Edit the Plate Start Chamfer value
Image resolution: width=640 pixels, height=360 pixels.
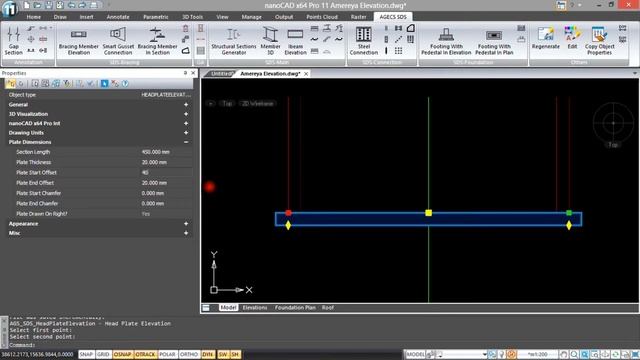[165, 193]
